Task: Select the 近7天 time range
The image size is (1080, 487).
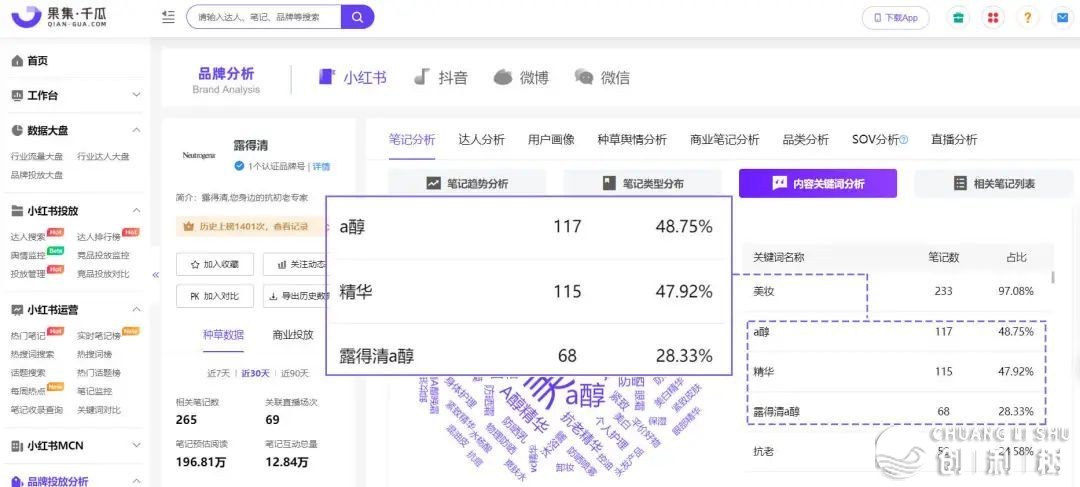Action: [x=218, y=373]
